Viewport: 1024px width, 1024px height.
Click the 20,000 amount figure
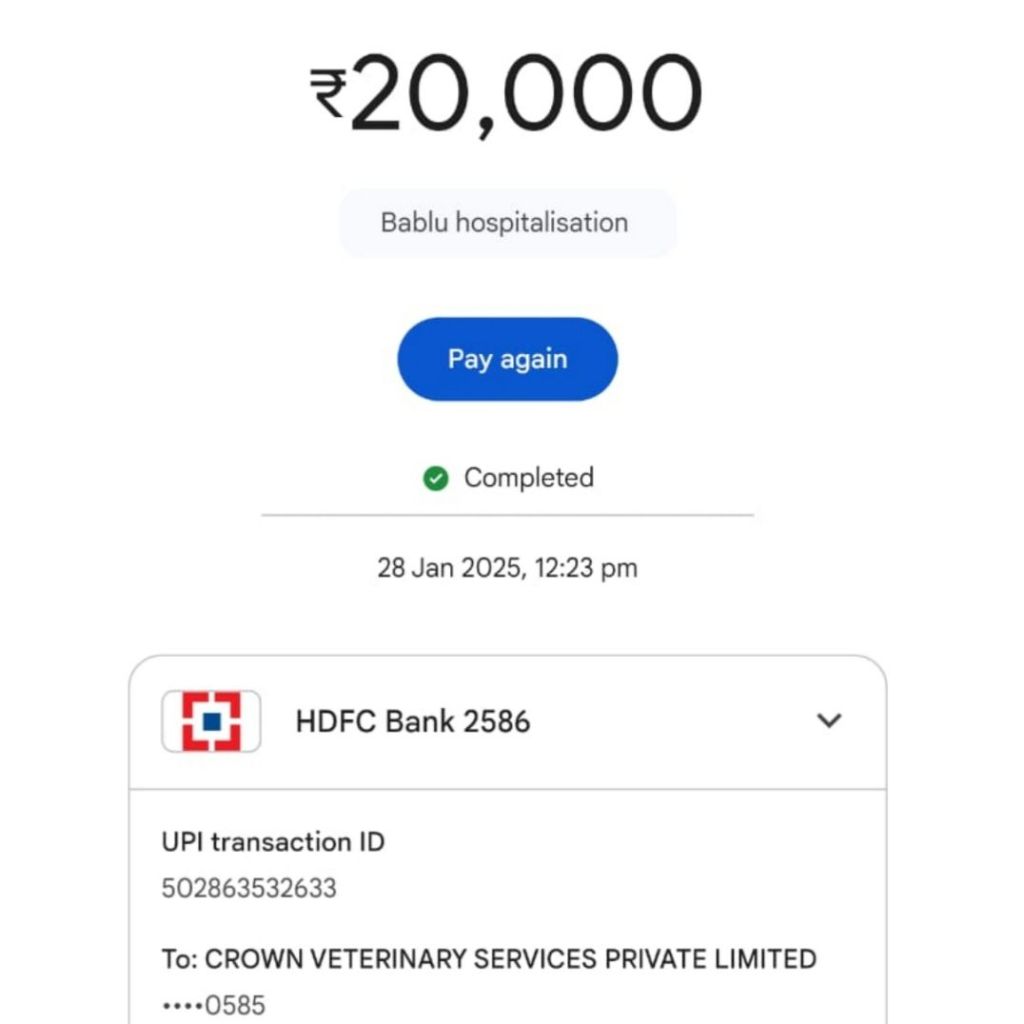pyautogui.click(x=527, y=97)
